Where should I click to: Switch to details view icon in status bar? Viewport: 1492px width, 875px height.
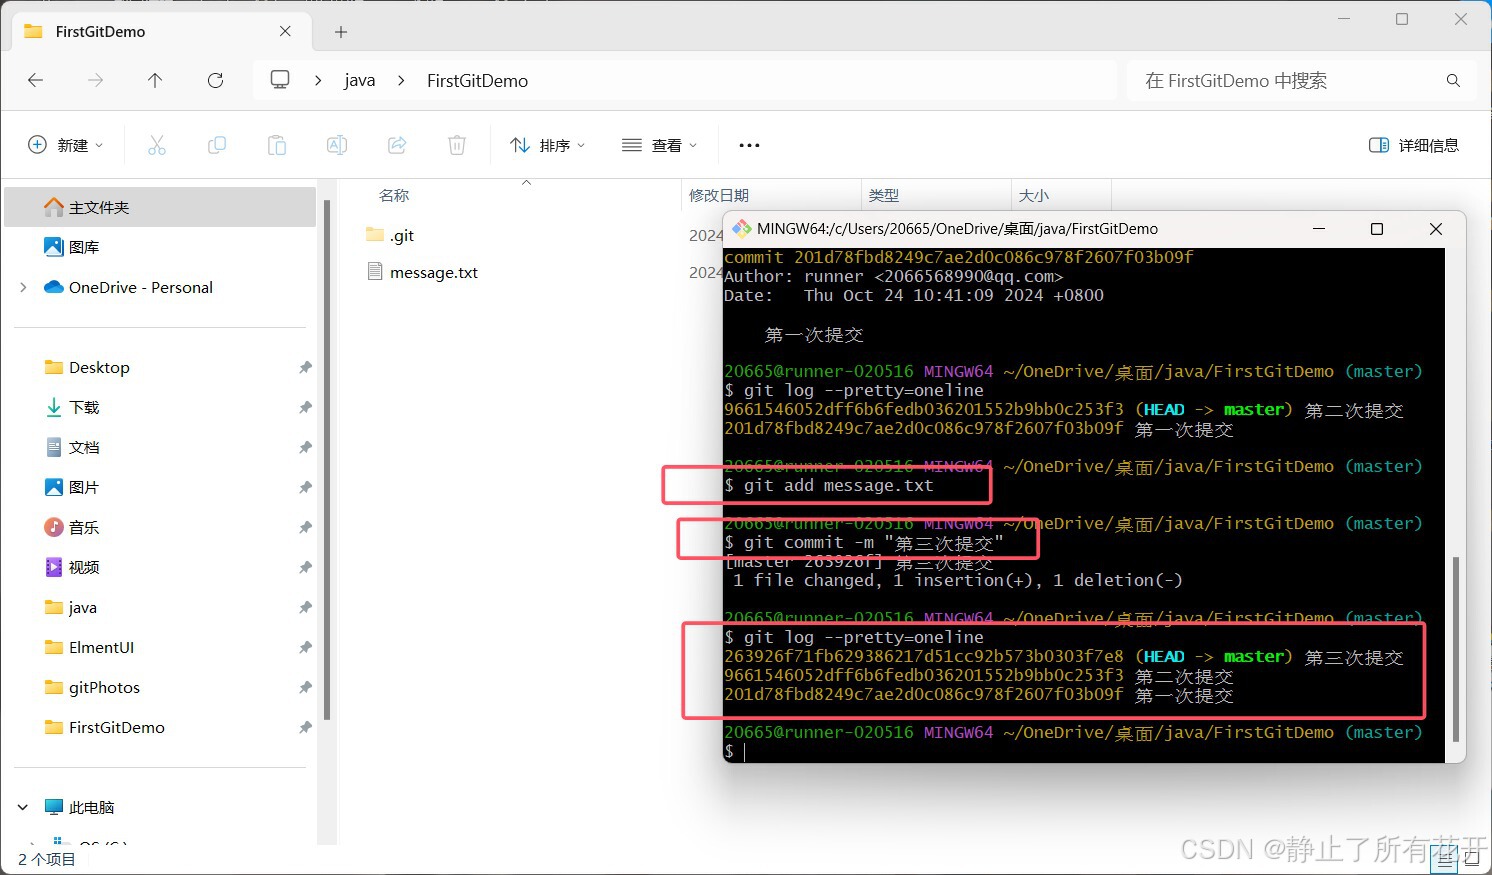tap(1445, 858)
